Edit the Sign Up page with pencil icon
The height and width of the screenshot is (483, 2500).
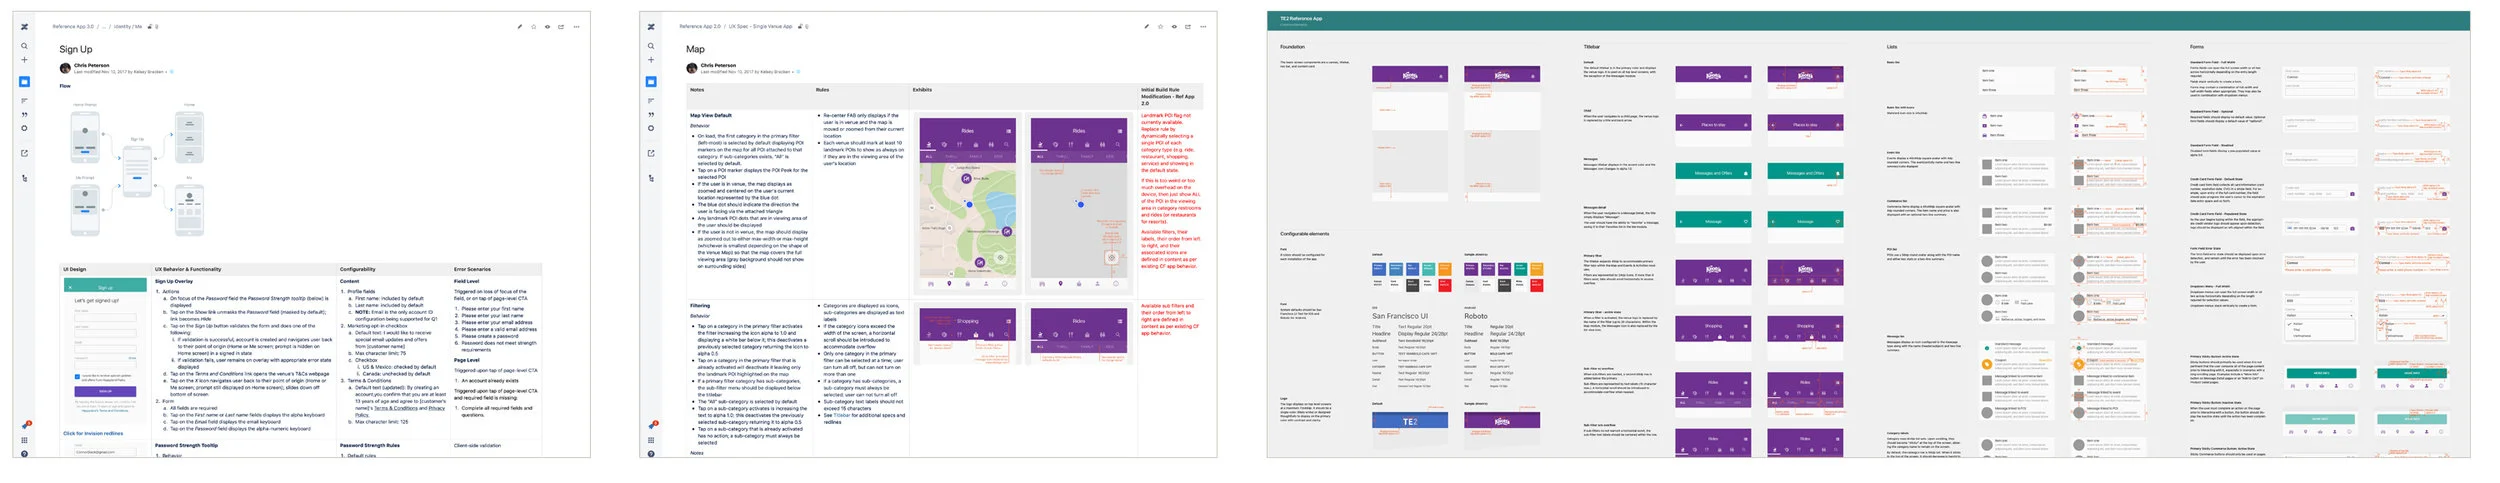pyautogui.click(x=519, y=27)
